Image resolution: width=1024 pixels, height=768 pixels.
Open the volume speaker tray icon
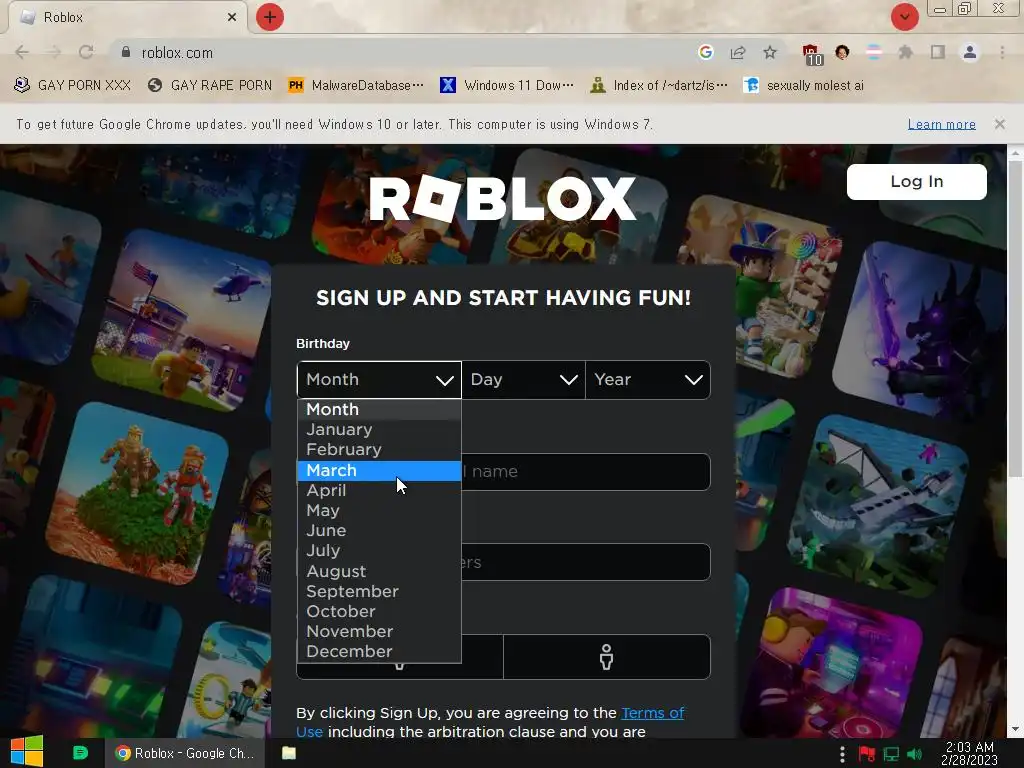[x=915, y=754]
